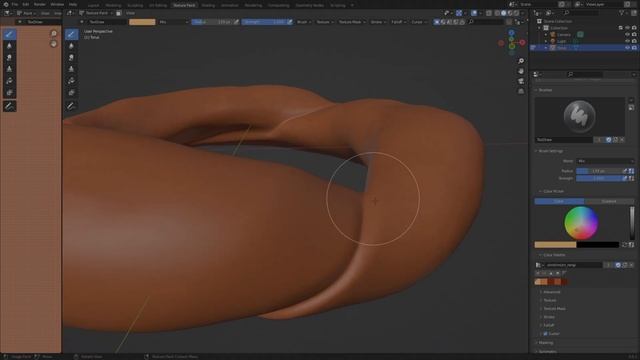Toggle the camera view icon in viewport
640x360 pixels.
click(x=521, y=81)
